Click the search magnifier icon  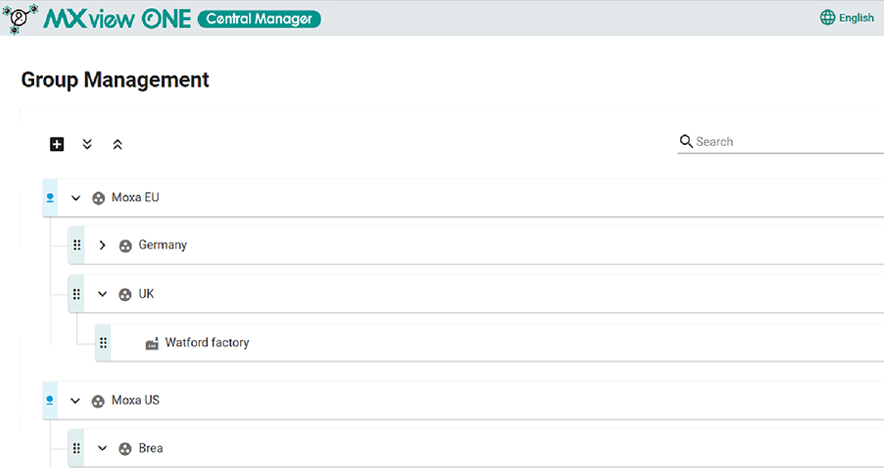686,141
